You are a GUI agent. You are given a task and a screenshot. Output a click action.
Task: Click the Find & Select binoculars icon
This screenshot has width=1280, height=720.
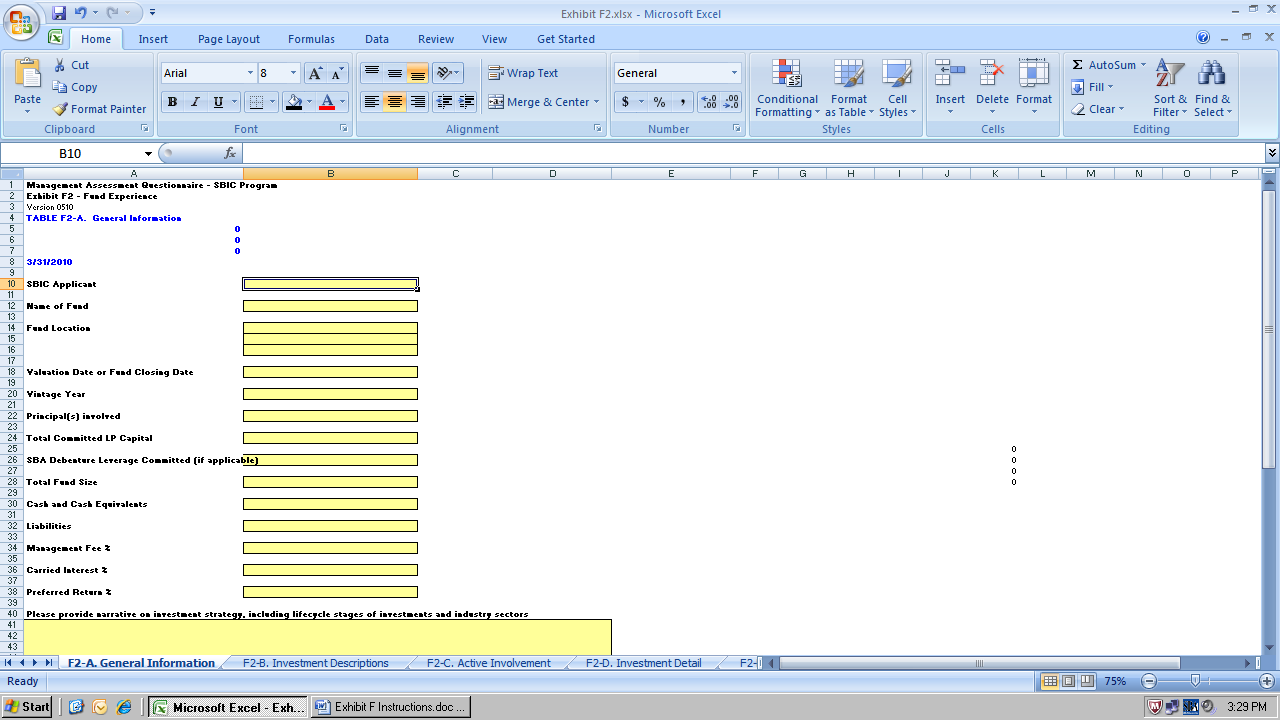pos(1212,75)
